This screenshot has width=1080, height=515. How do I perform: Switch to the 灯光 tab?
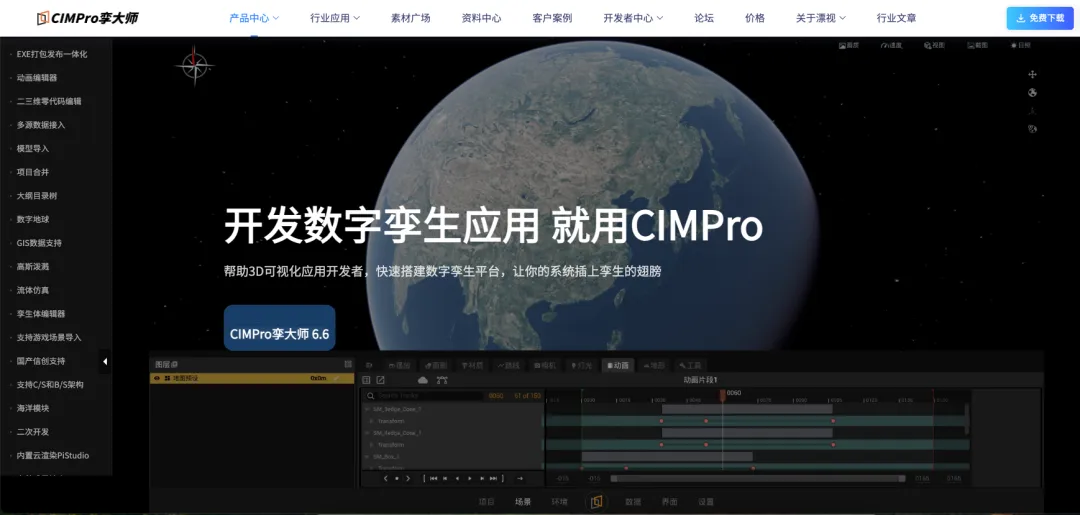pos(581,366)
